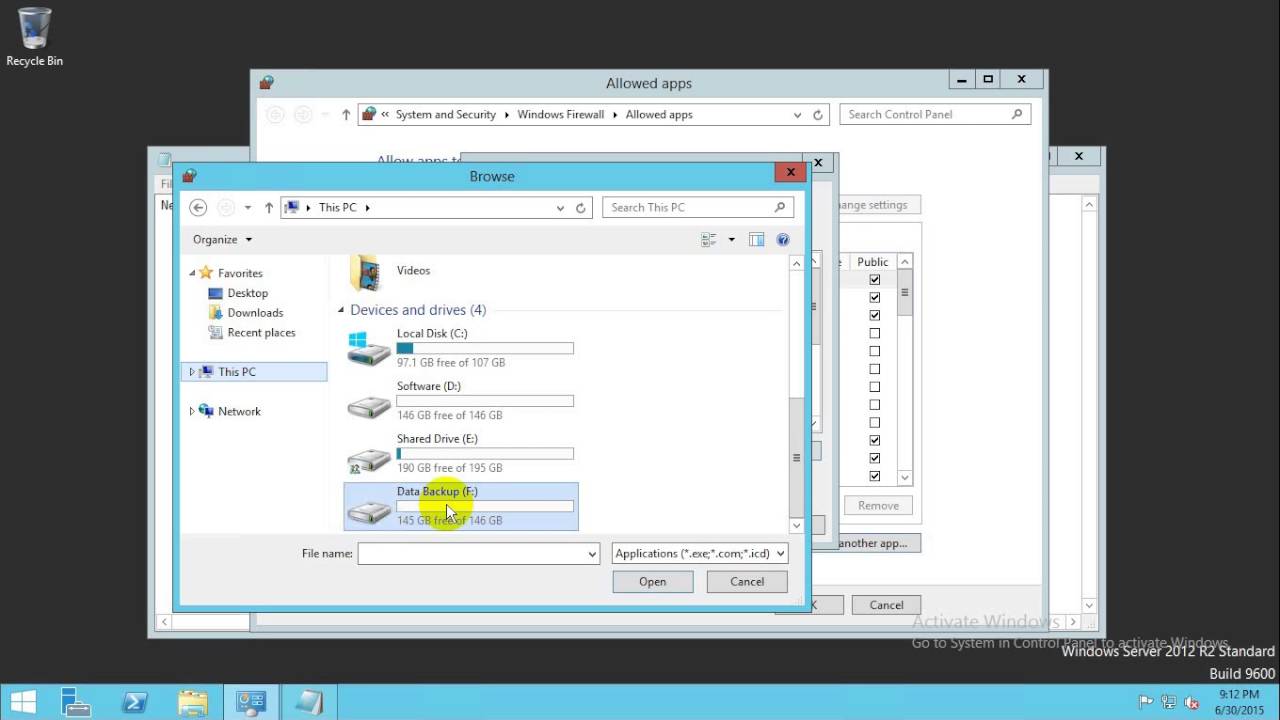The image size is (1280, 720).
Task: Expand the Network tree node arrow
Action: click(x=192, y=411)
